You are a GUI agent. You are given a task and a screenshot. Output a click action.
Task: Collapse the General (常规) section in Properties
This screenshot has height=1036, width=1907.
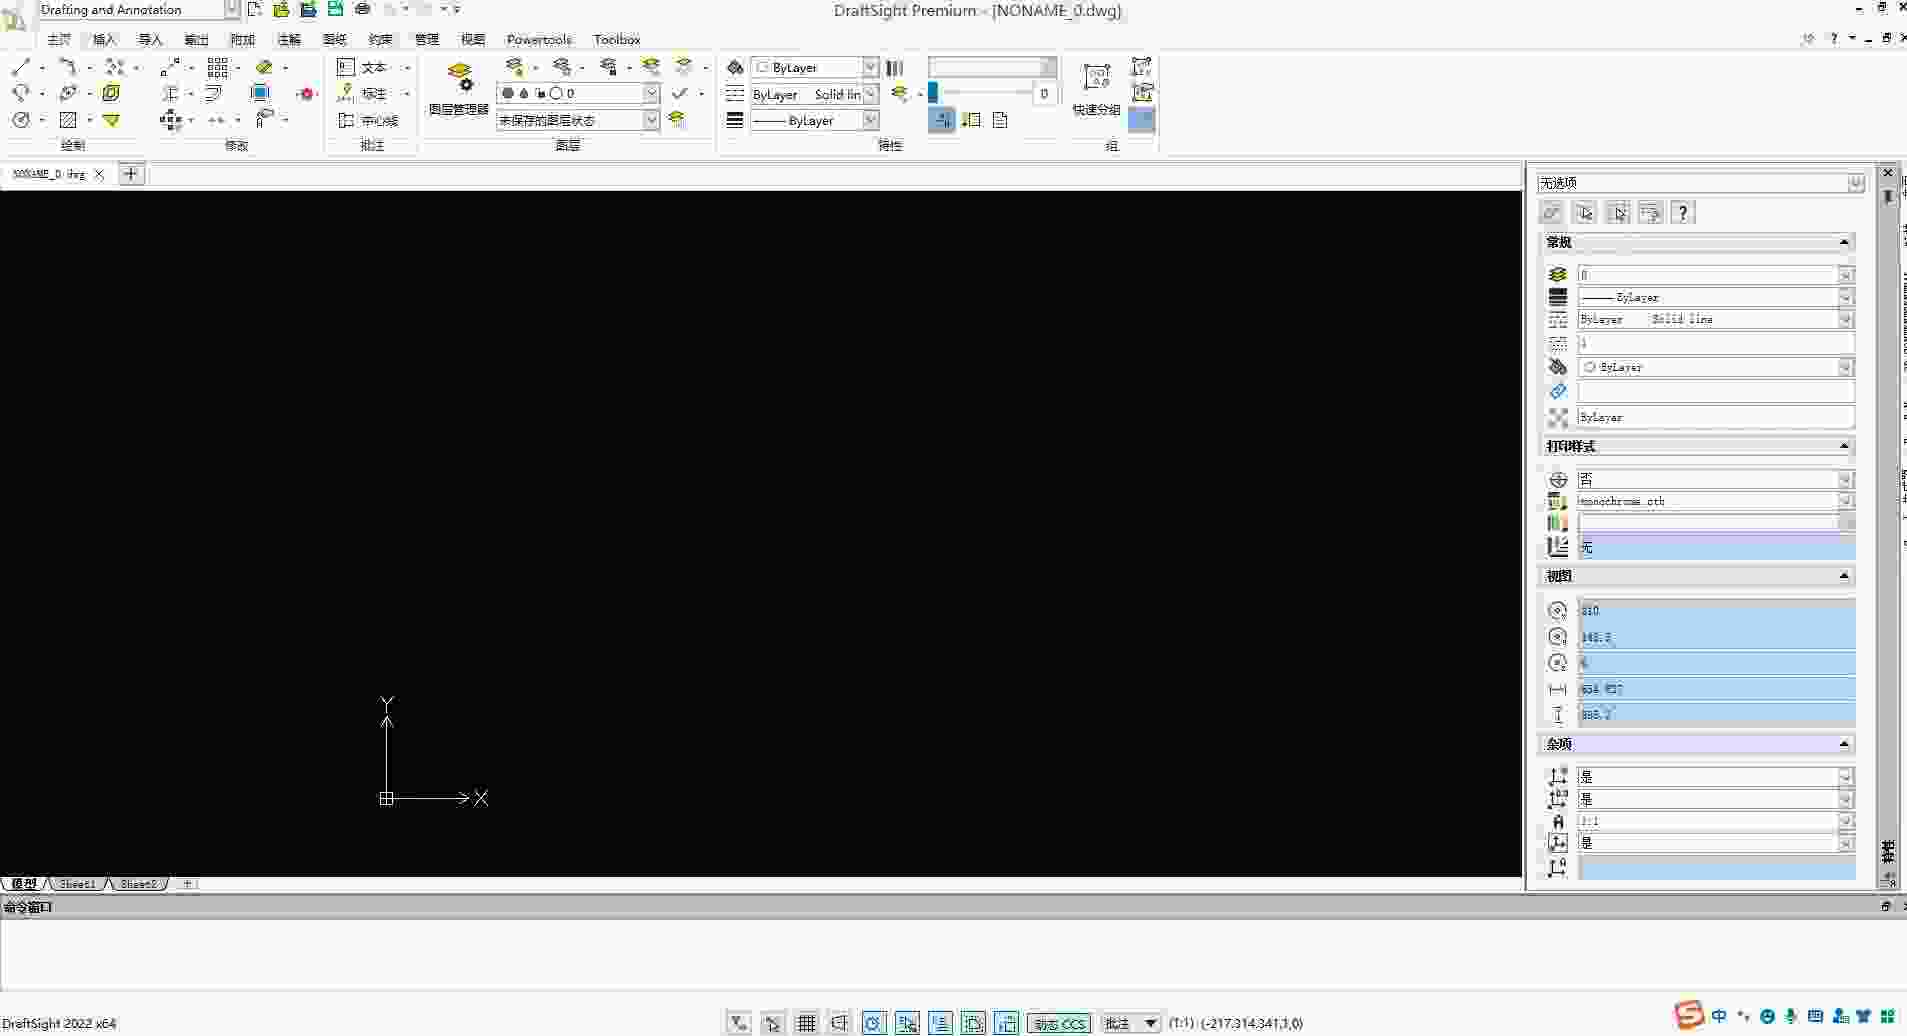coord(1844,242)
